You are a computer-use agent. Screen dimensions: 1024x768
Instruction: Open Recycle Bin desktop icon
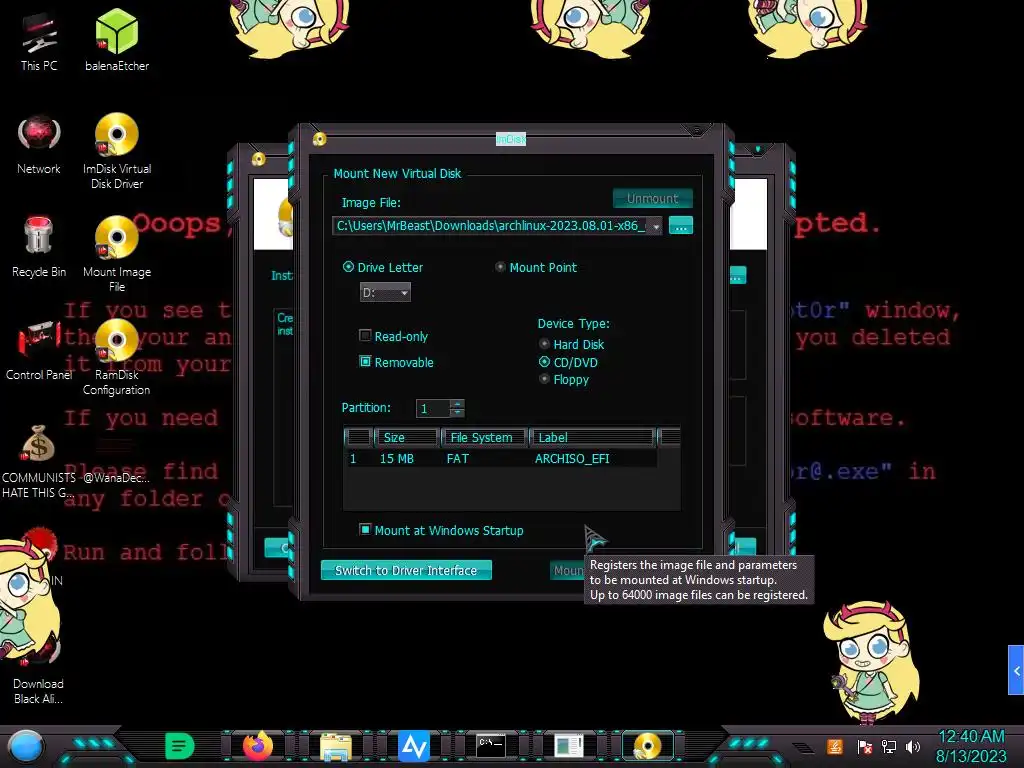tap(39, 248)
